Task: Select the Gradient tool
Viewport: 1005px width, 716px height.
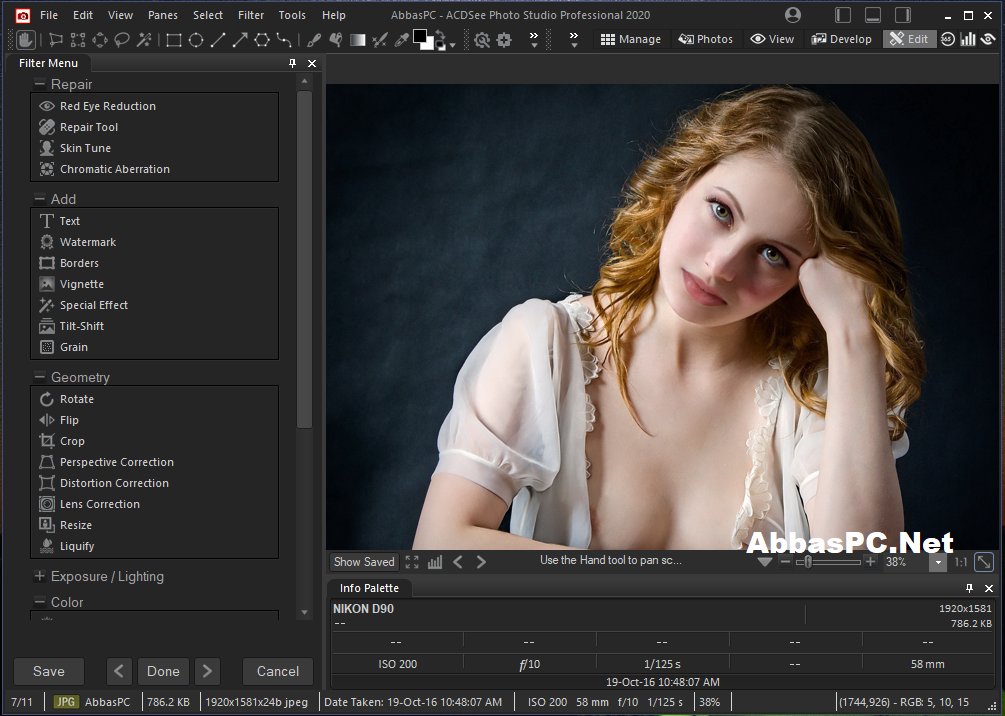Action: point(358,40)
